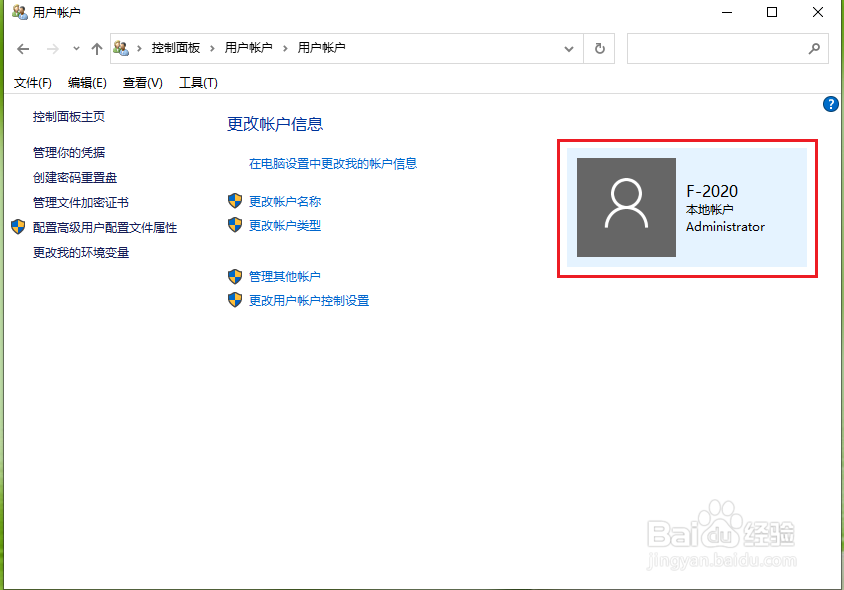Click the user accounts icon in address bar
Image resolution: width=844 pixels, height=590 pixels.
coord(121,48)
